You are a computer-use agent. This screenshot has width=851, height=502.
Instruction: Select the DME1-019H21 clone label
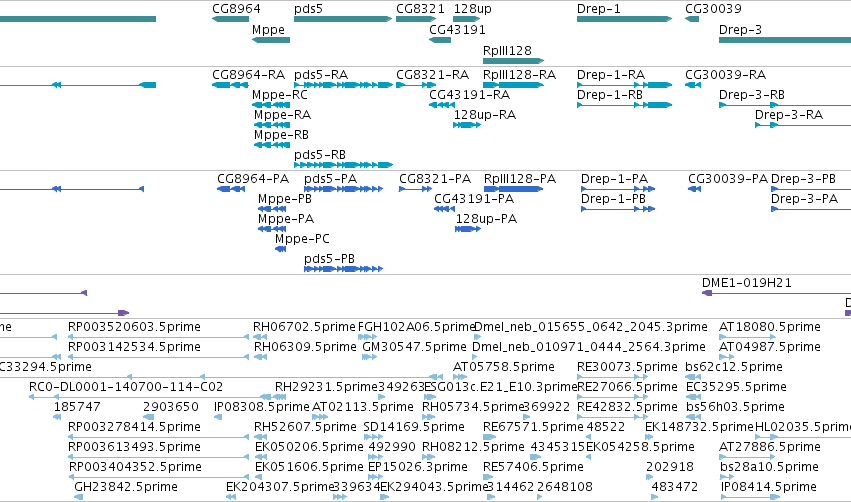(747, 283)
